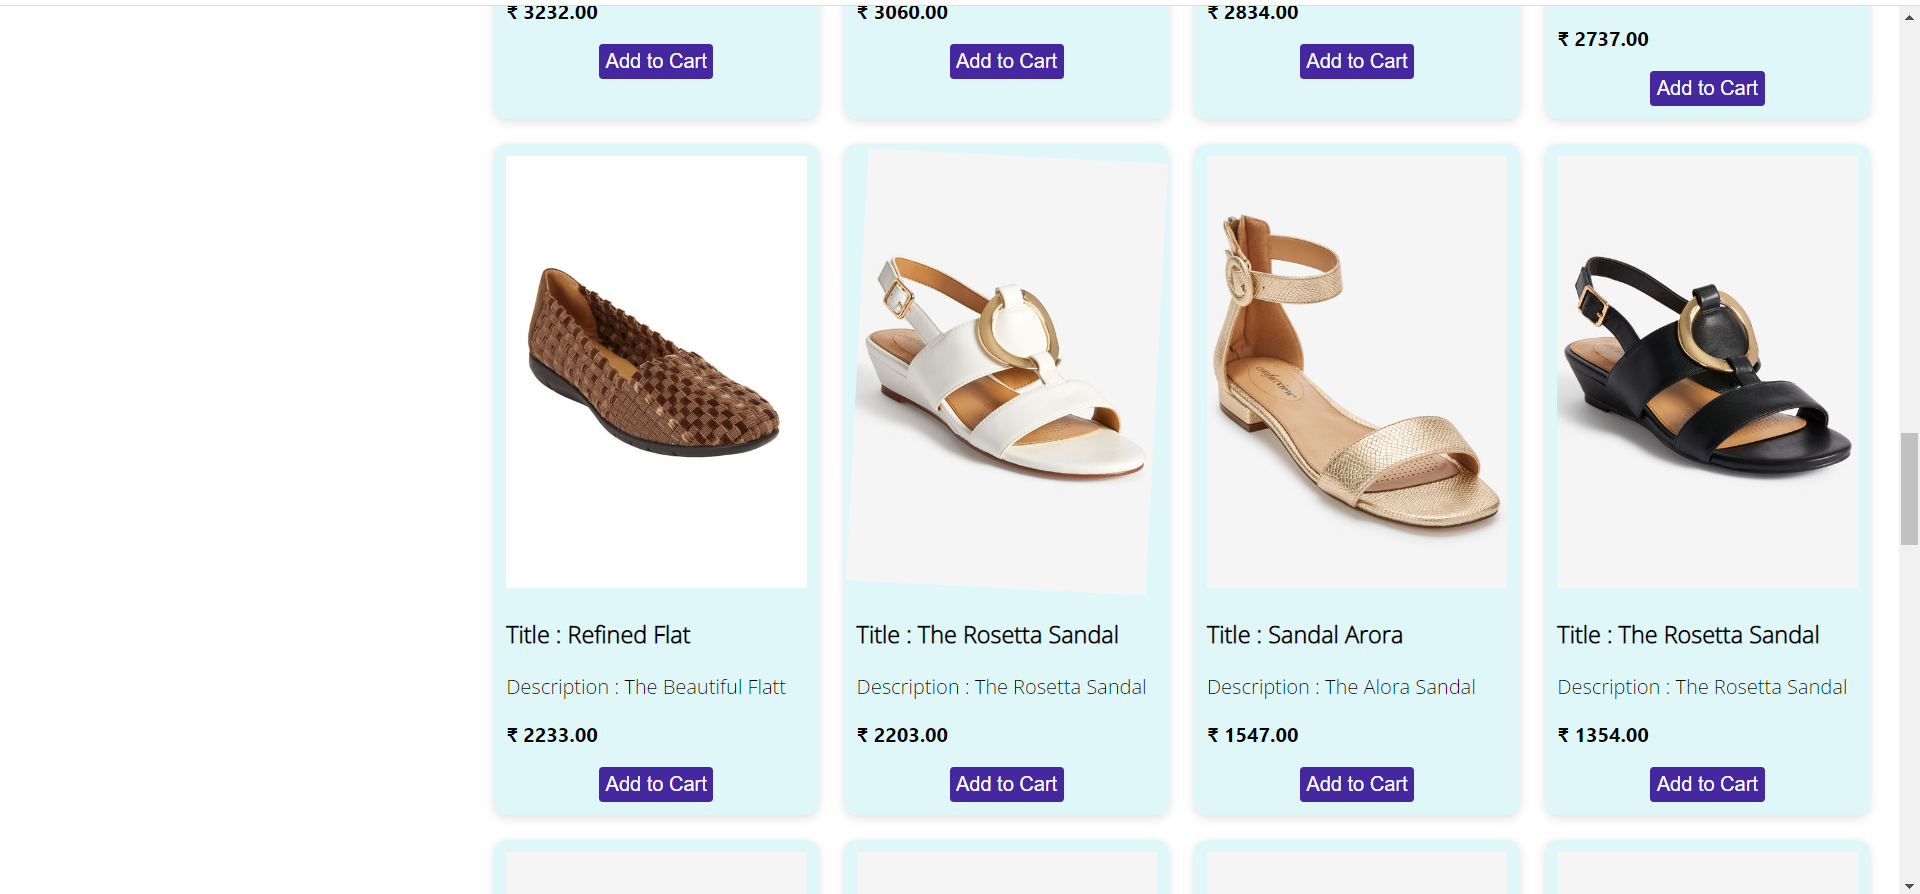Add Sandal Arora to cart

coord(1357,784)
